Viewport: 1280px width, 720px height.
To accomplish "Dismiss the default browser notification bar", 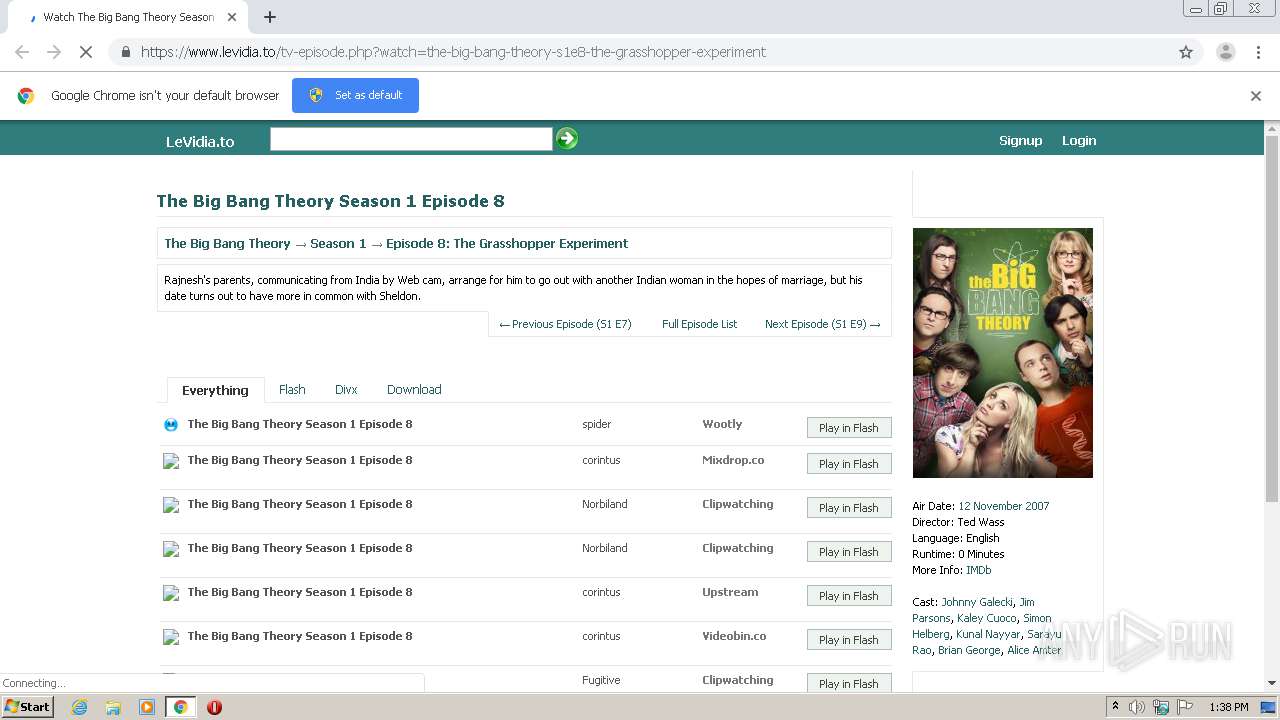I will 1256,96.
